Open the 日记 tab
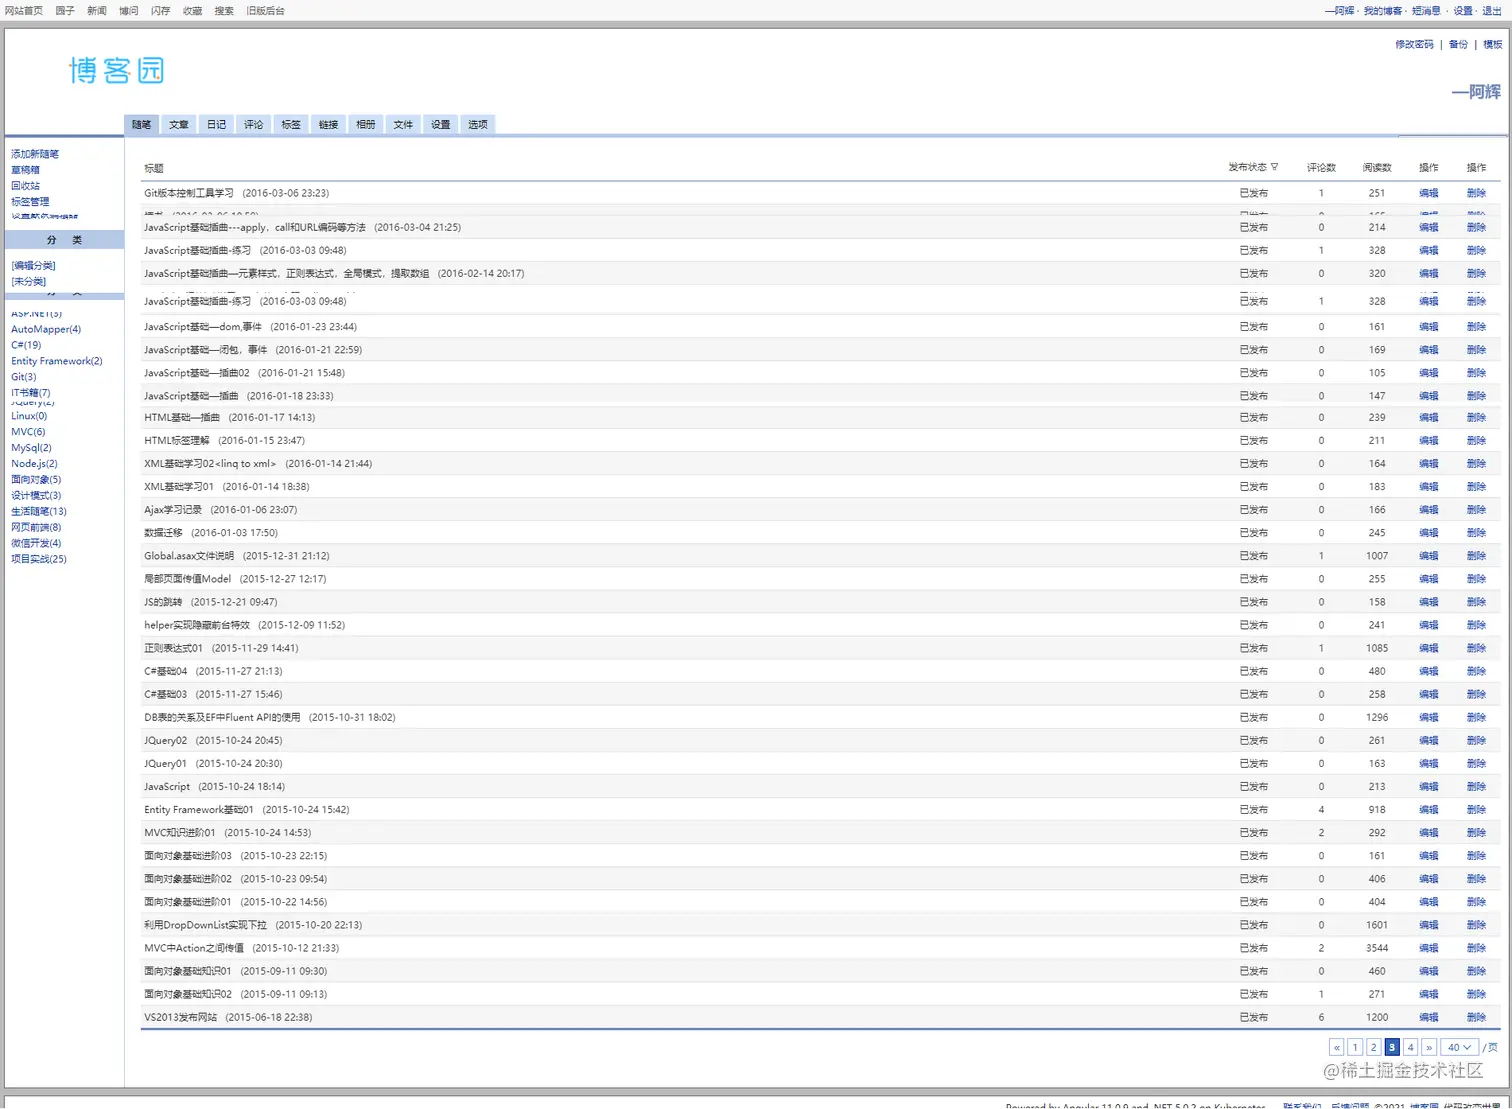 (x=216, y=125)
